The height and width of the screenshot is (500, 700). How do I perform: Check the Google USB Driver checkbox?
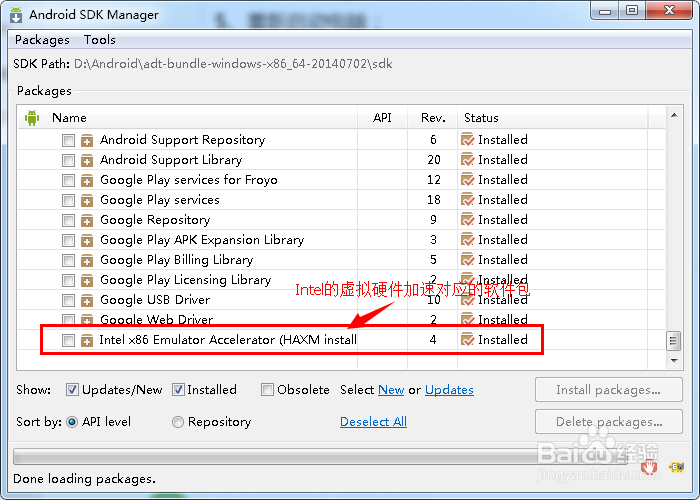click(68, 300)
